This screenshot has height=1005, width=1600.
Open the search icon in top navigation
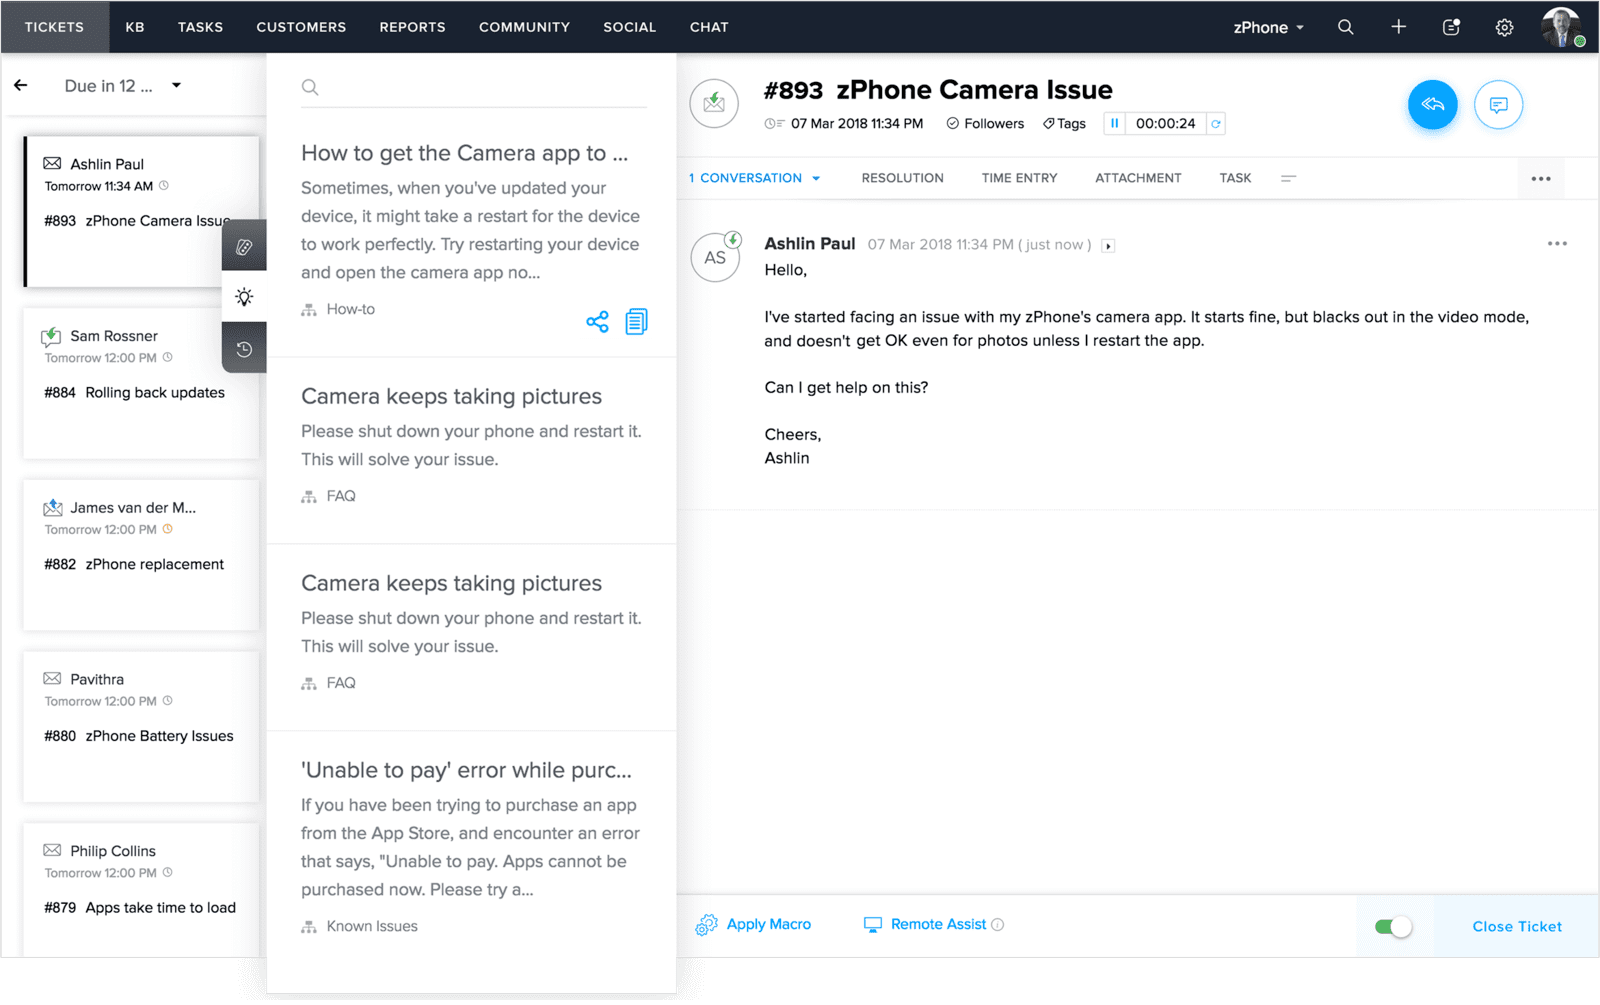(1346, 27)
